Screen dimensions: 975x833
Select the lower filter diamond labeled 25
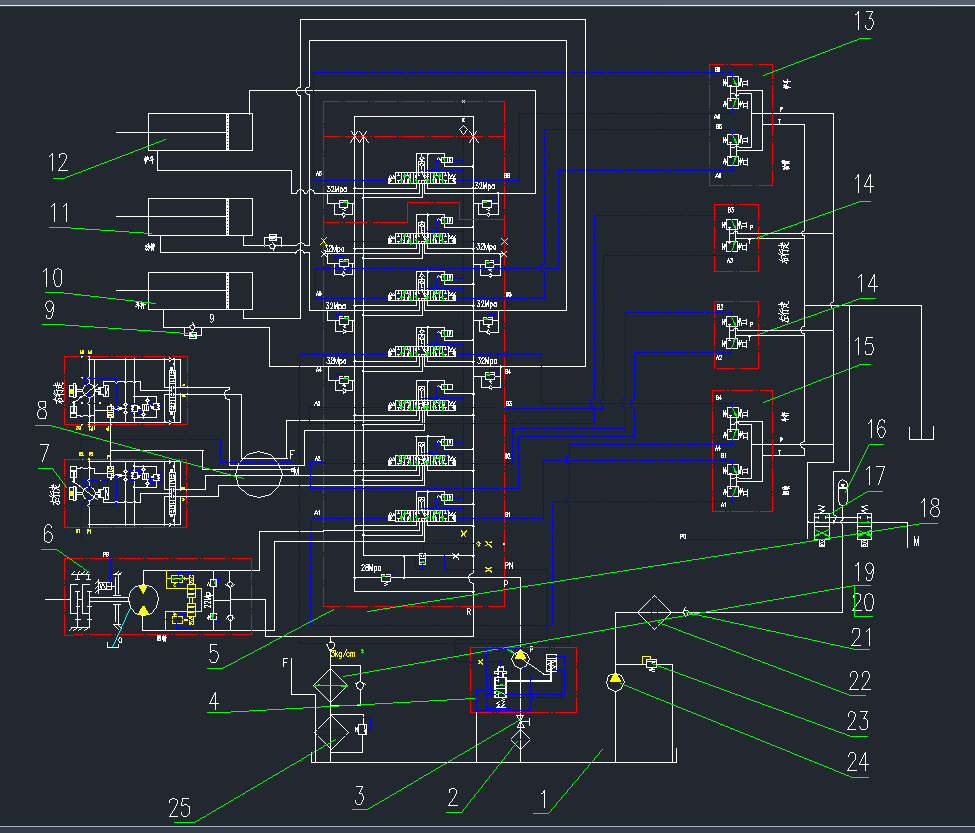332,732
